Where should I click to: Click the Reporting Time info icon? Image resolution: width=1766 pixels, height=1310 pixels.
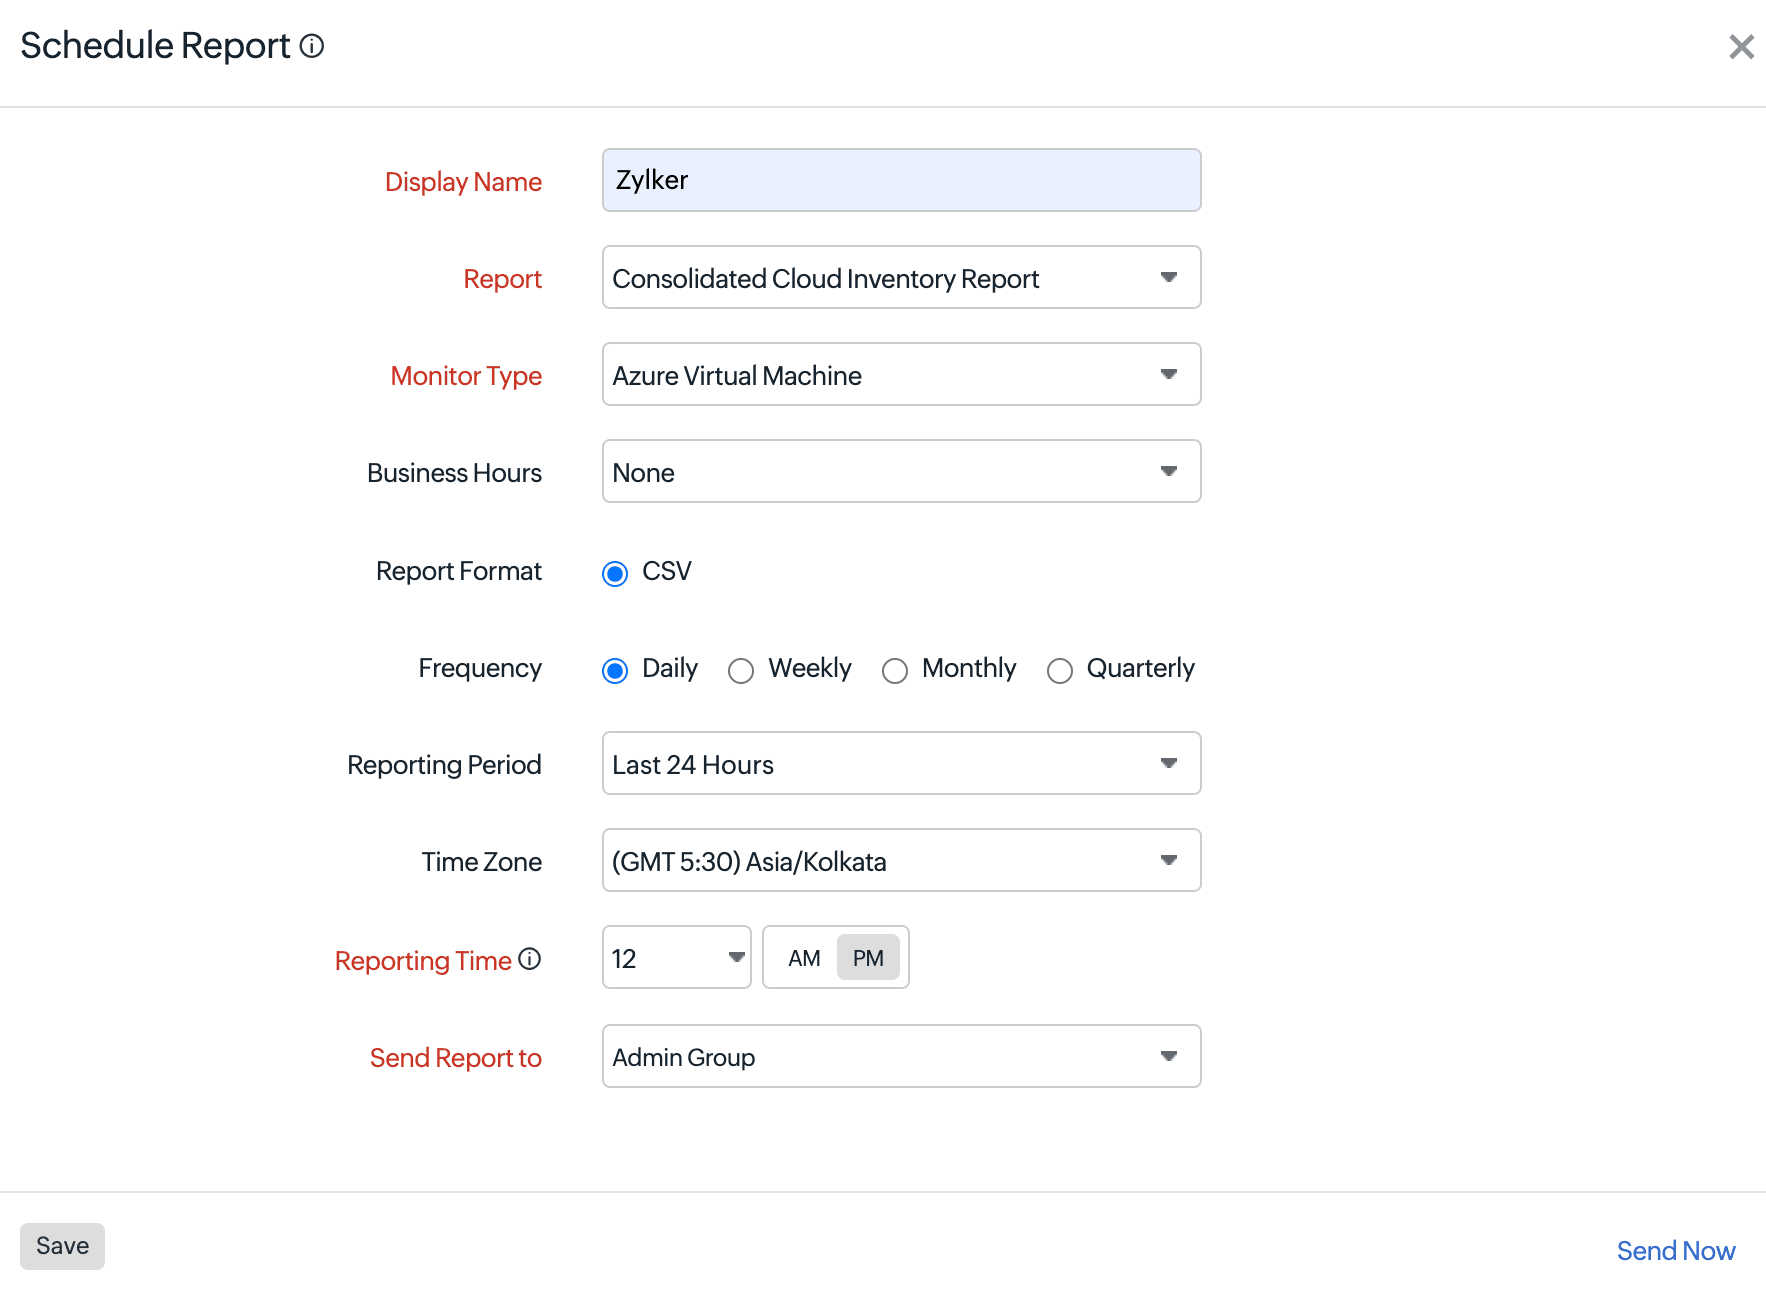pyautogui.click(x=529, y=958)
